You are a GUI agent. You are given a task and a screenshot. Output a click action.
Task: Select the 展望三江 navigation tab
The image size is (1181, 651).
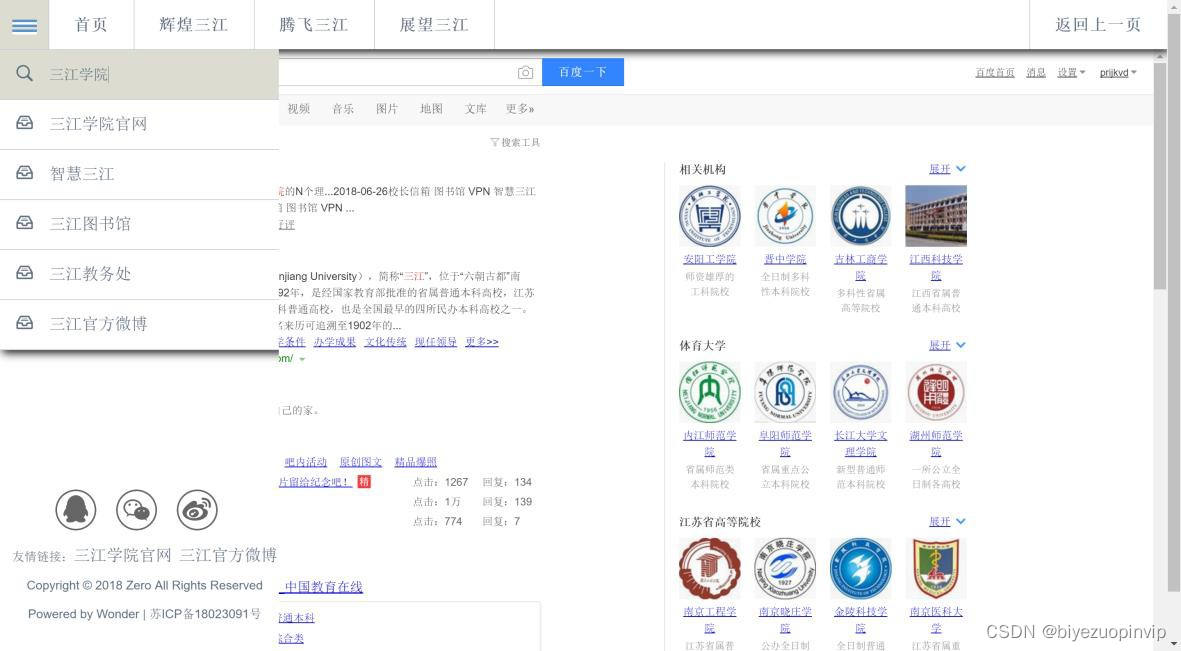point(433,24)
